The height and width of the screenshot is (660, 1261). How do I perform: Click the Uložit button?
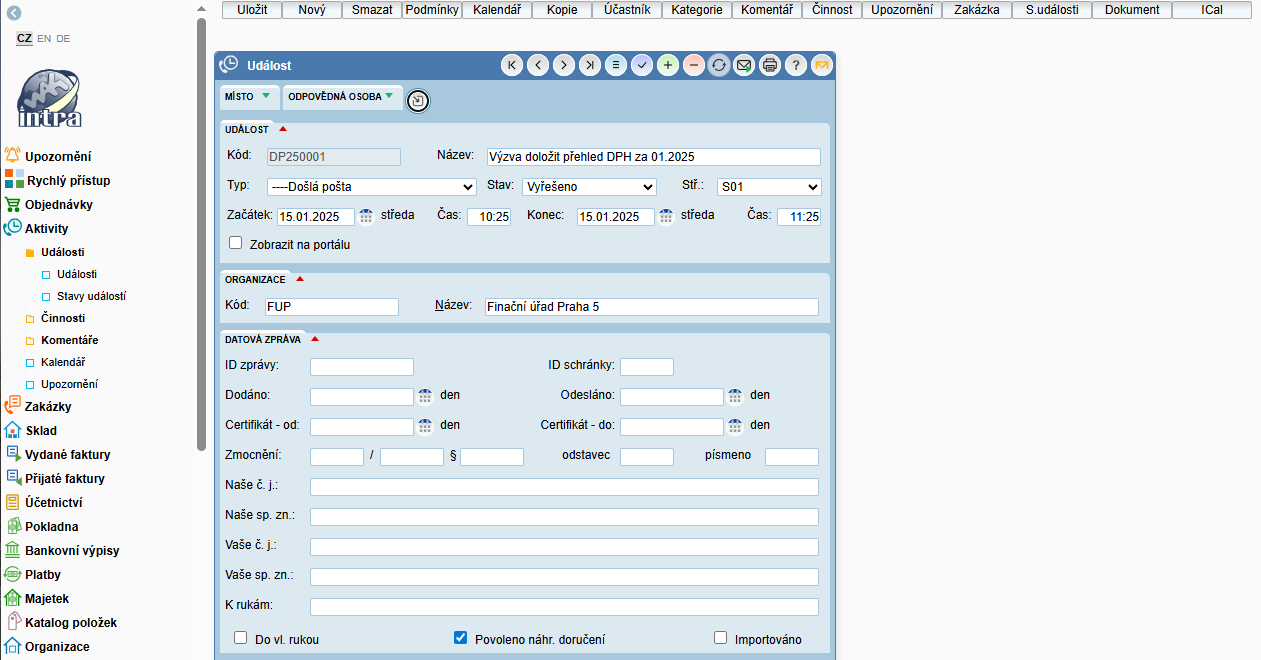[252, 10]
